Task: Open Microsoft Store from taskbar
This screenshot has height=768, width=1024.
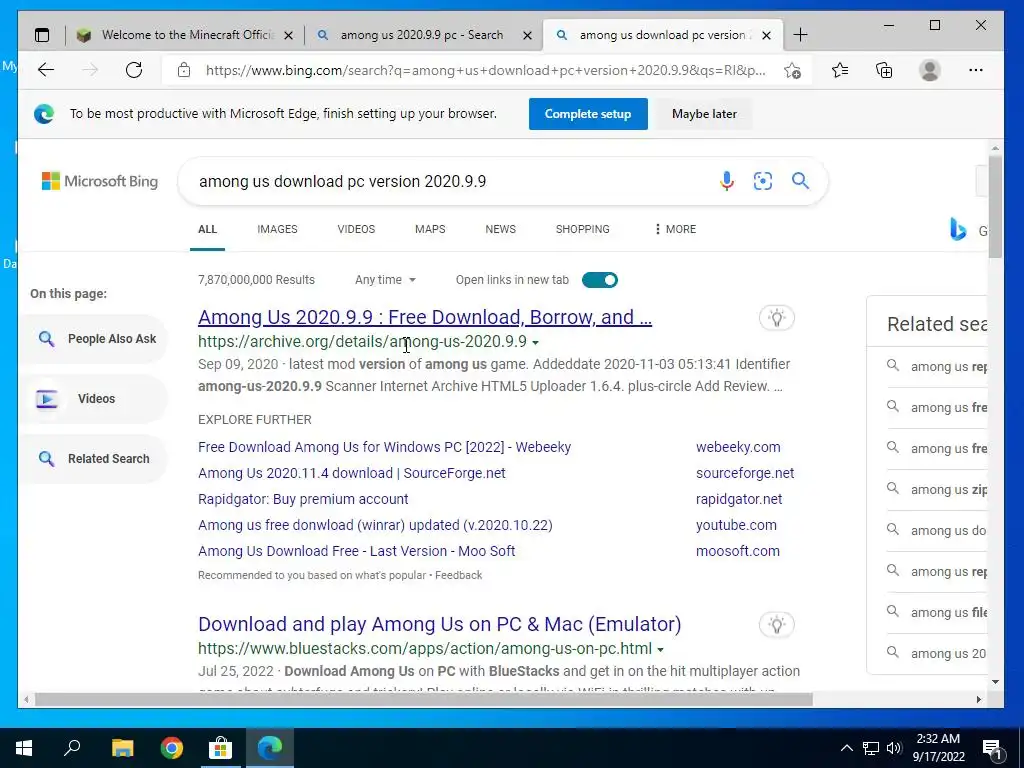Action: pos(221,748)
